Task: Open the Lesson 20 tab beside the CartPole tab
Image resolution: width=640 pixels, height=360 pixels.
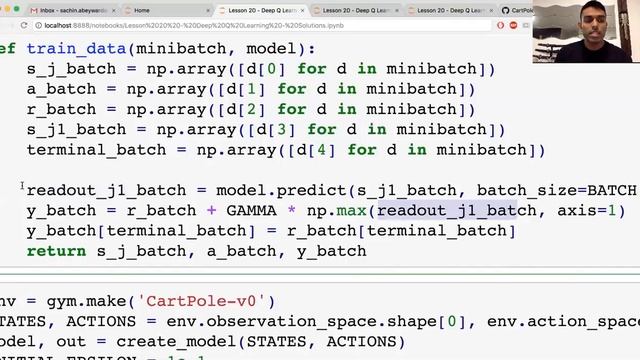Action: (x=451, y=10)
